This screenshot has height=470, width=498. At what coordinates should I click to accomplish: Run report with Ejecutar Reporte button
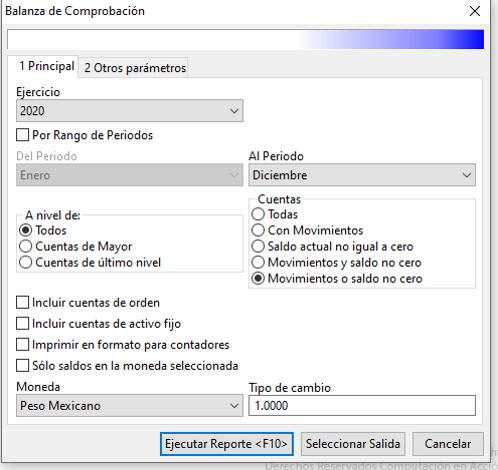pyautogui.click(x=227, y=444)
